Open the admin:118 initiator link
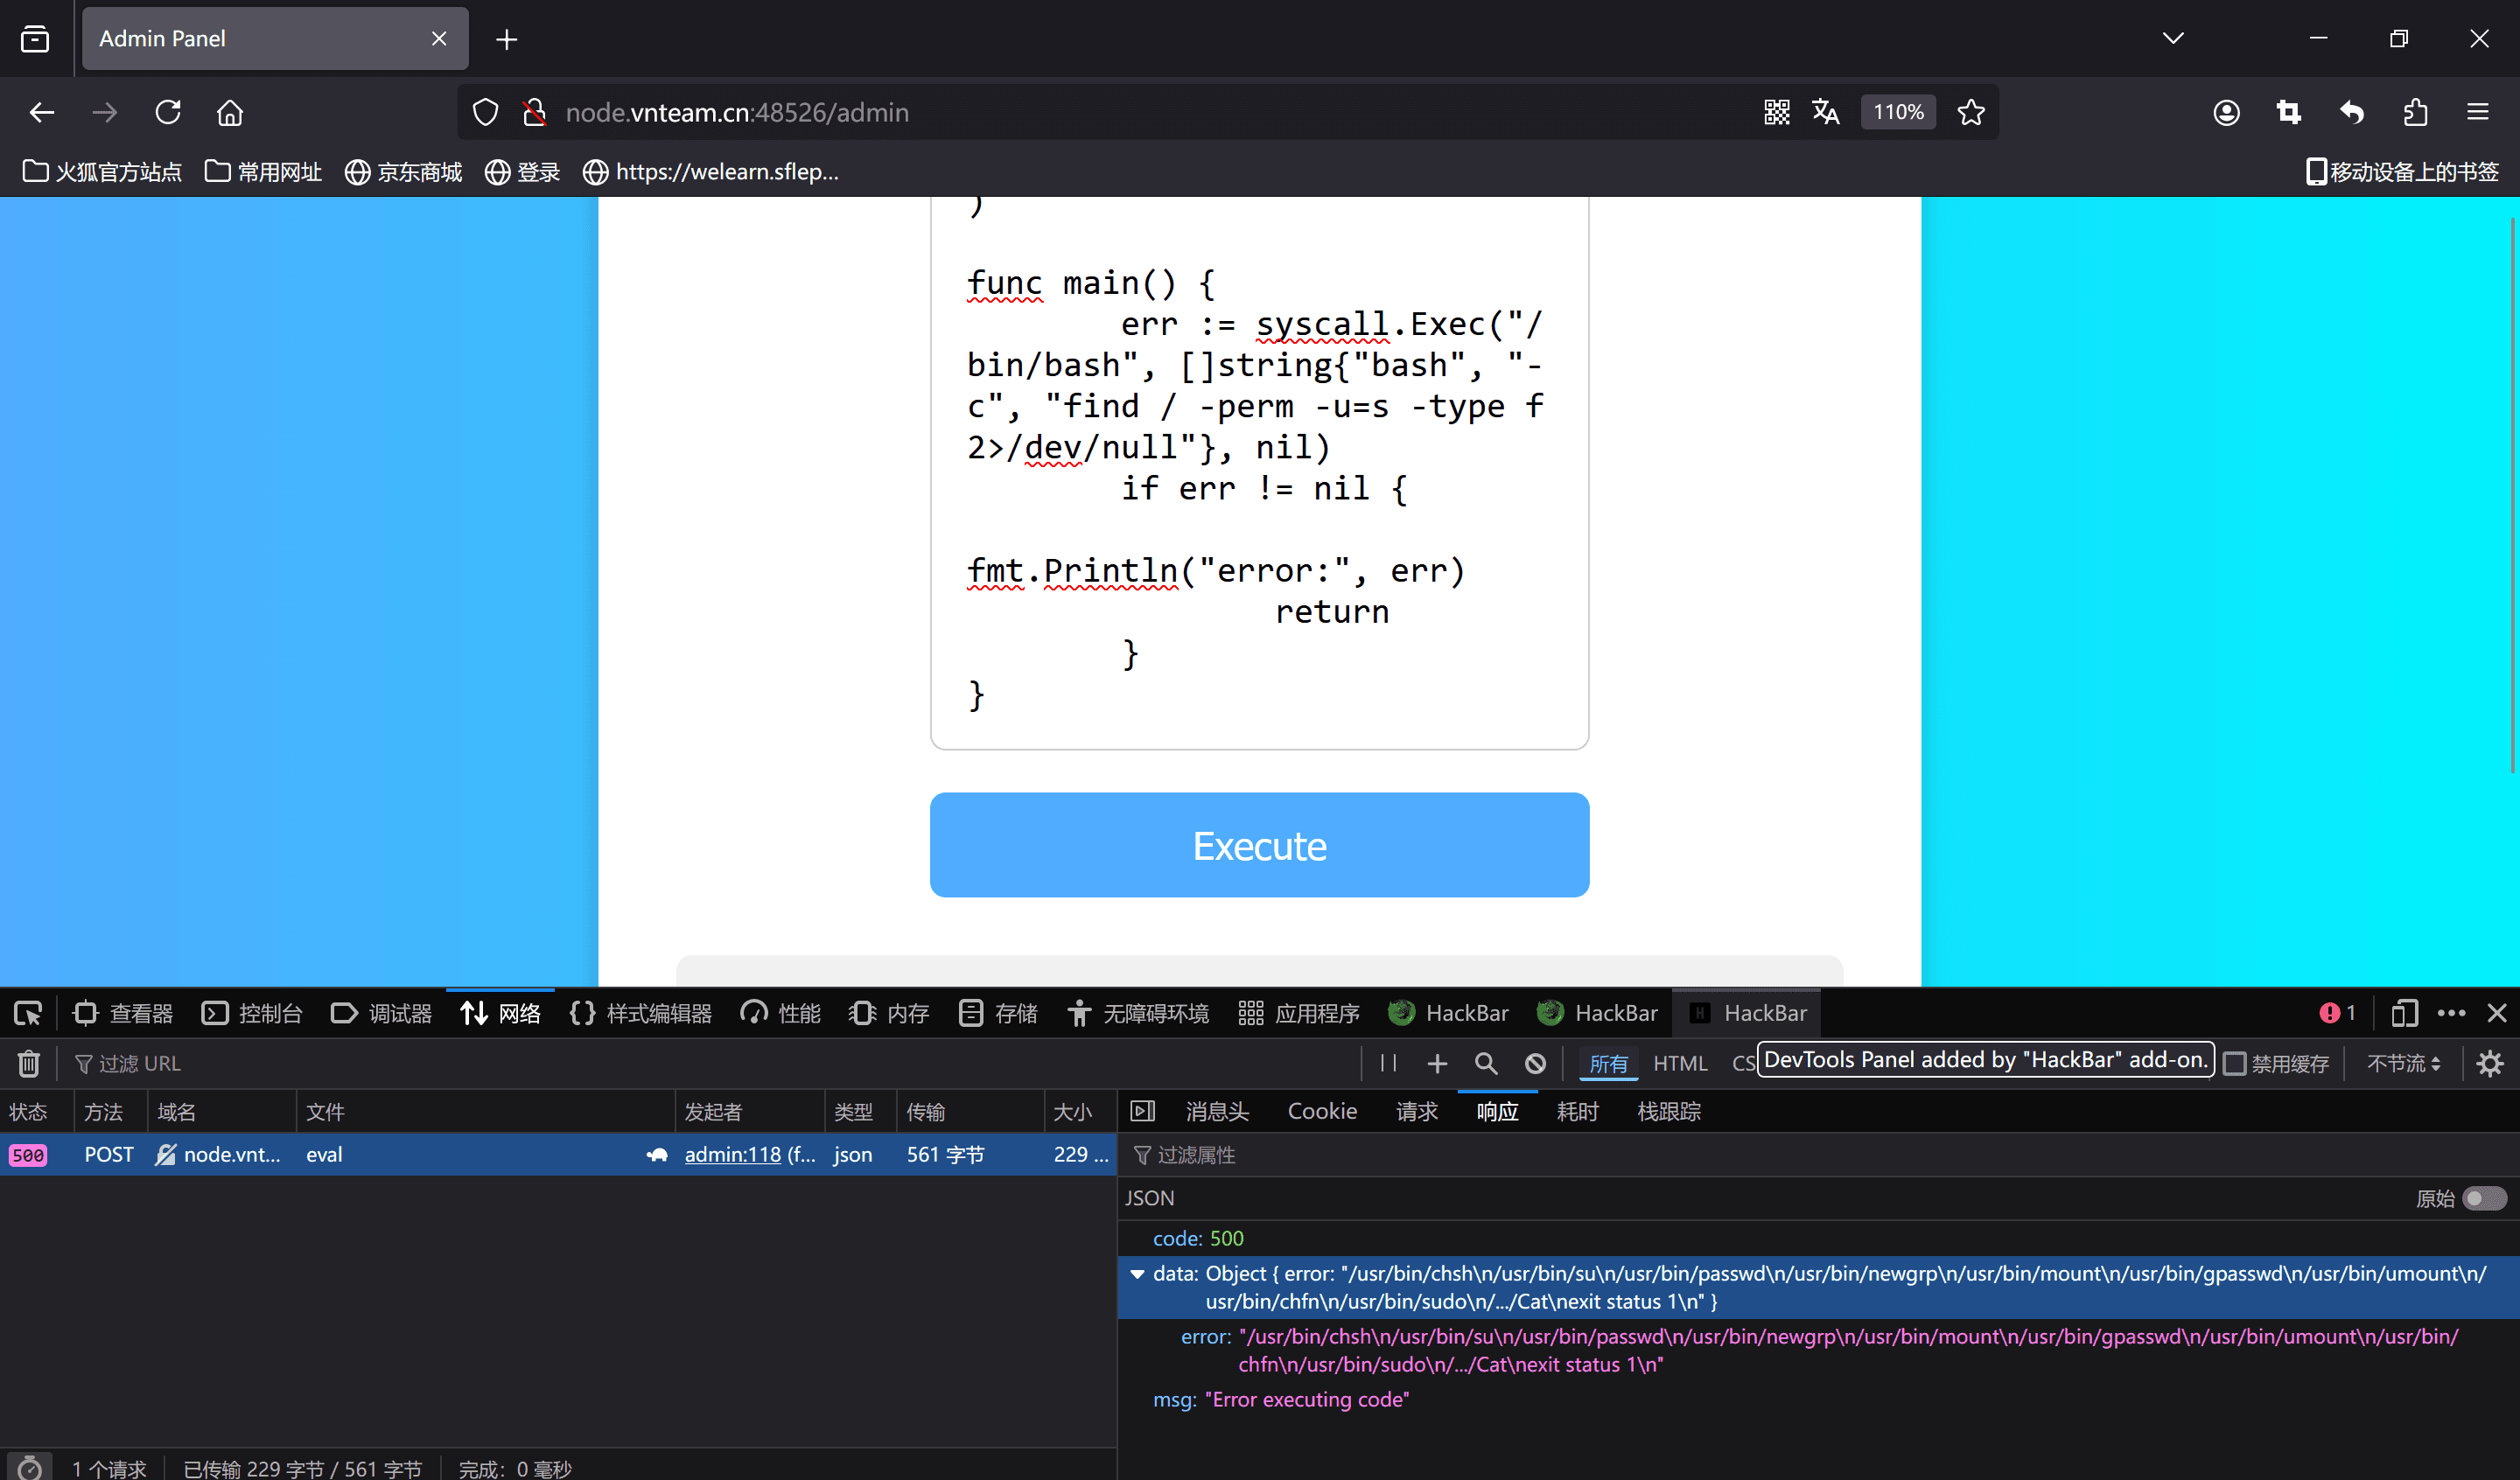 tap(732, 1154)
